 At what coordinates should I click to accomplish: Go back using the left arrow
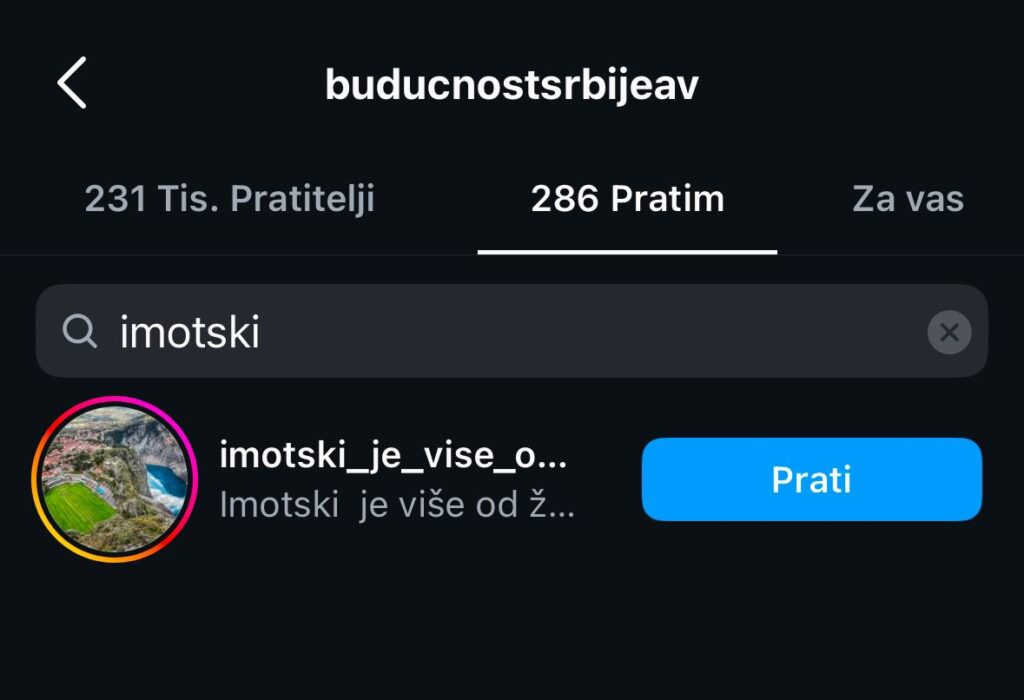click(x=72, y=82)
